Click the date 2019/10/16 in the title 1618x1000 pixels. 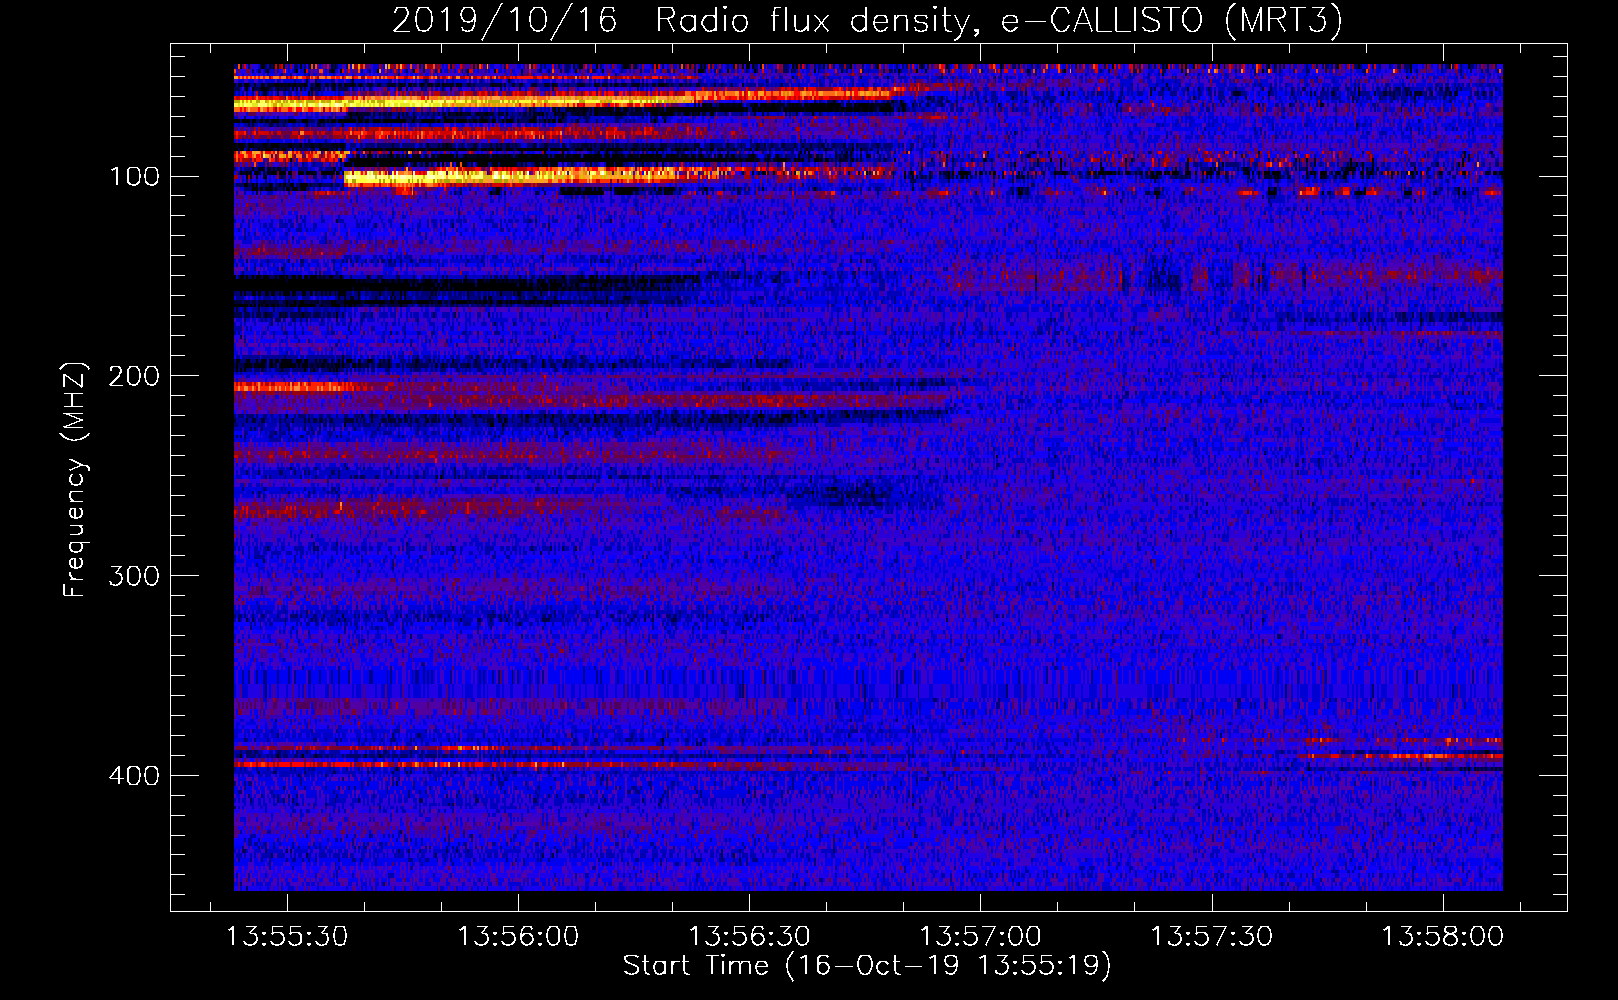[504, 20]
